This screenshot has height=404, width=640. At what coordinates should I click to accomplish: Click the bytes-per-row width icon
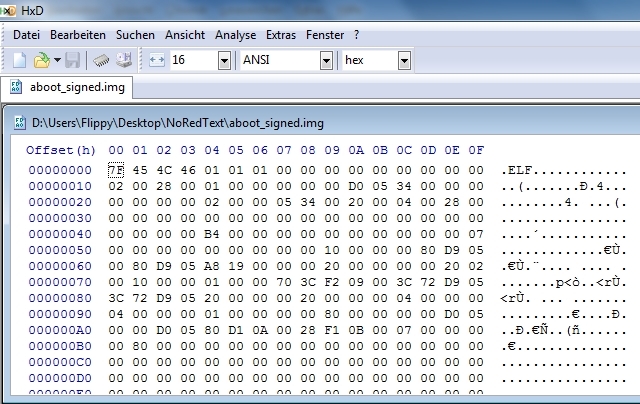click(x=156, y=60)
